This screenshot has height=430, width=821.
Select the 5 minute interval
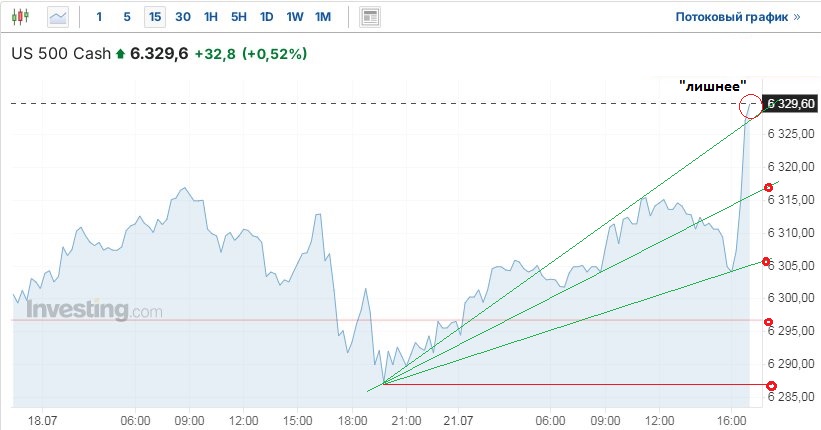[126, 17]
